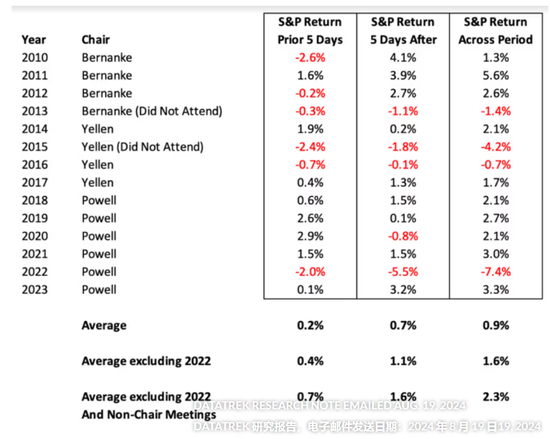Select the S&P Return Across Period header
The height and width of the screenshot is (439, 550).
pos(496,31)
